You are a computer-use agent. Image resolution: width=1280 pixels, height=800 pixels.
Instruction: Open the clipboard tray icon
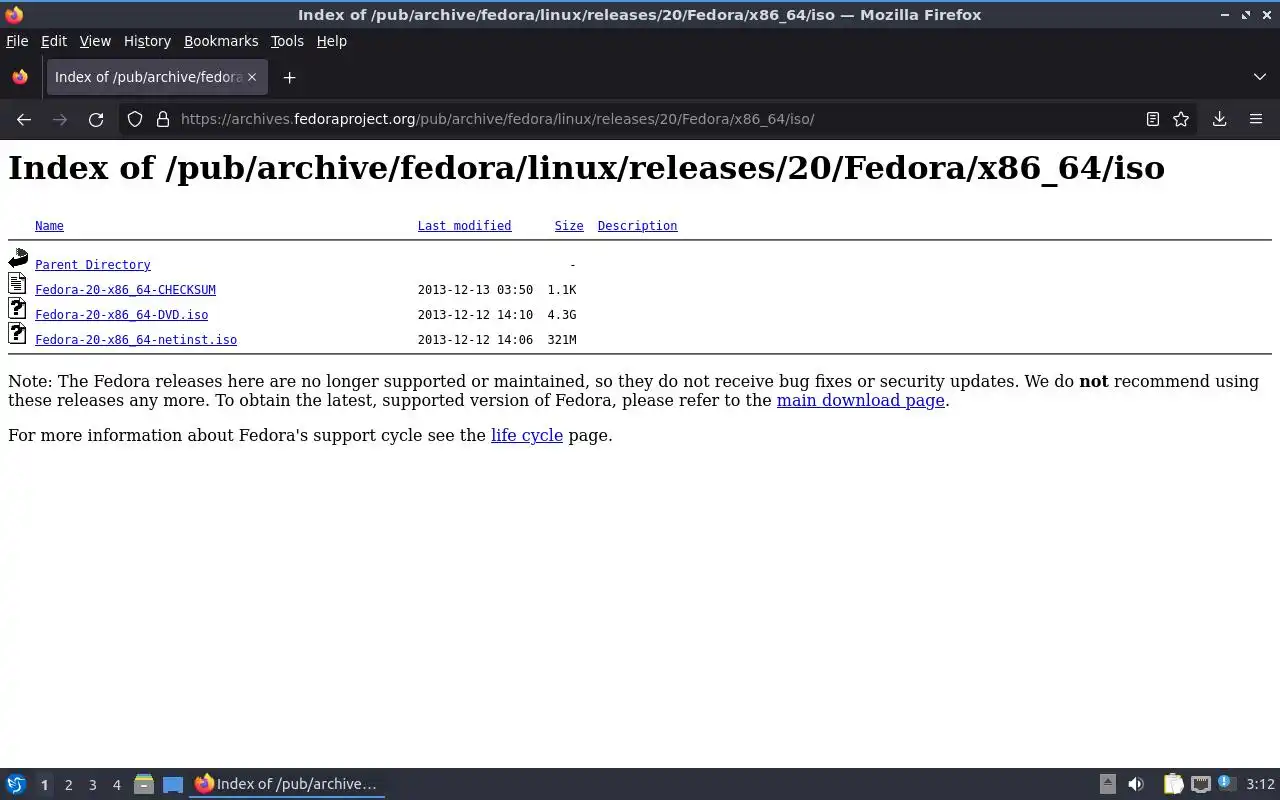pyautogui.click(x=1173, y=784)
